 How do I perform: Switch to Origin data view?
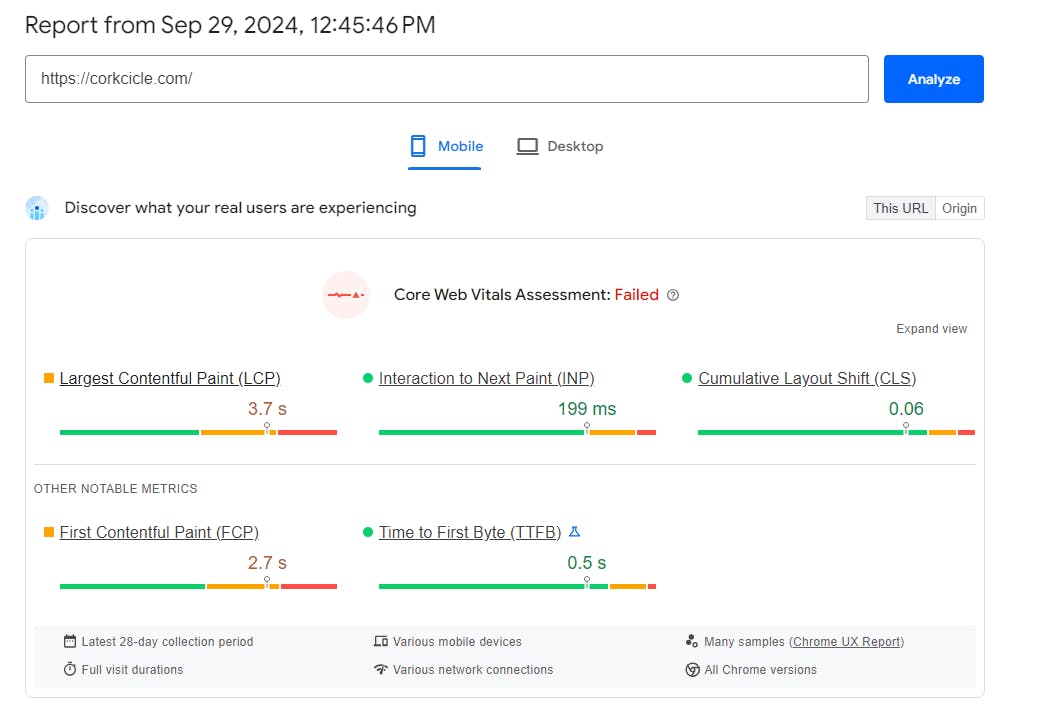tap(959, 208)
